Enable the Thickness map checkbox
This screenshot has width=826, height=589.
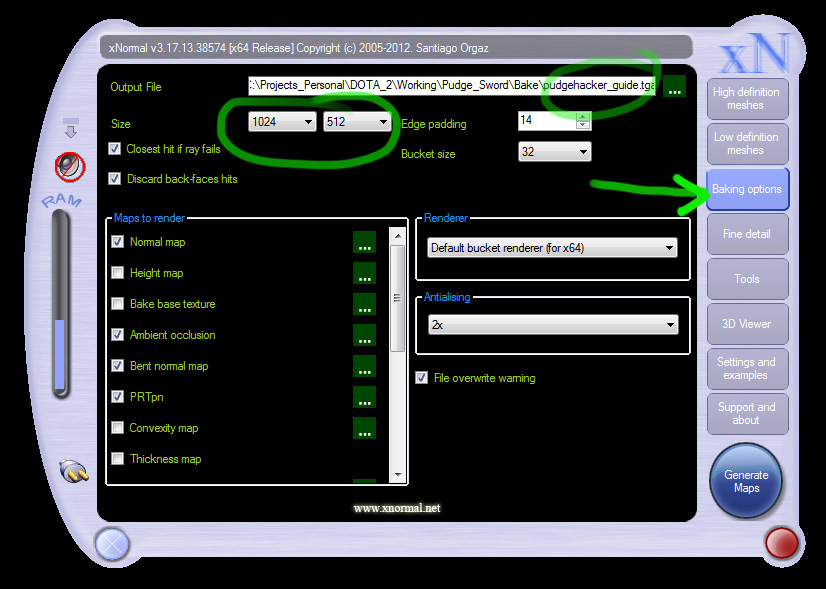point(117,458)
